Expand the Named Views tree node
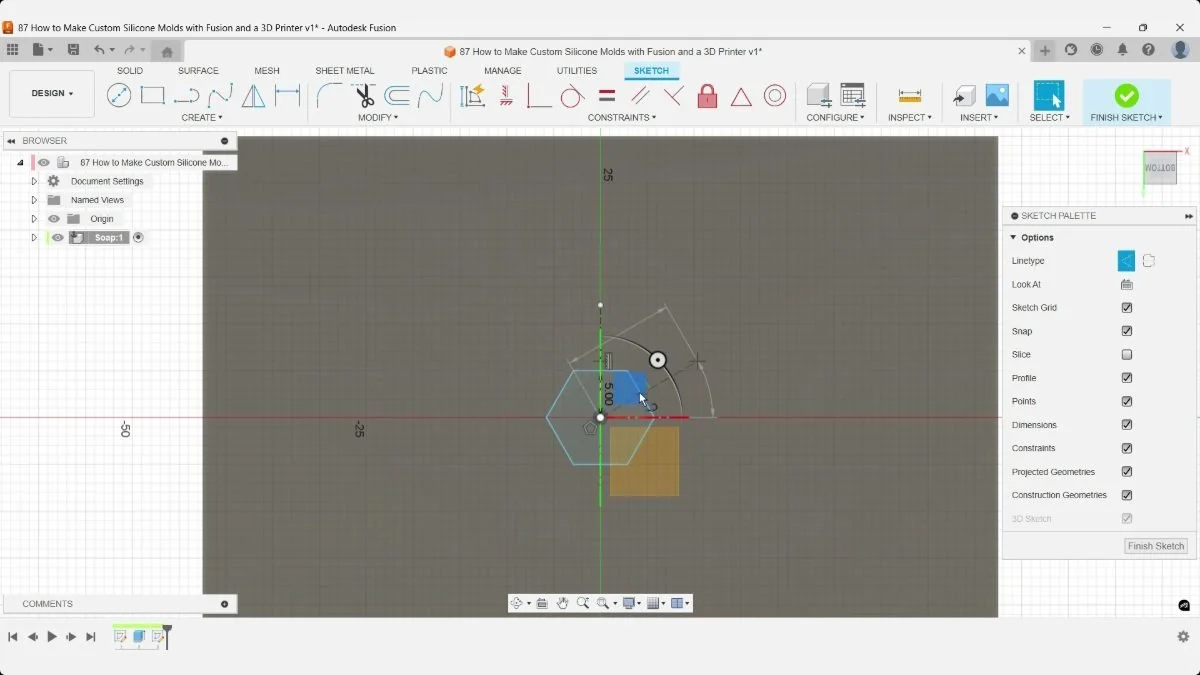Screen dimensions: 1200x675 tap(34, 200)
